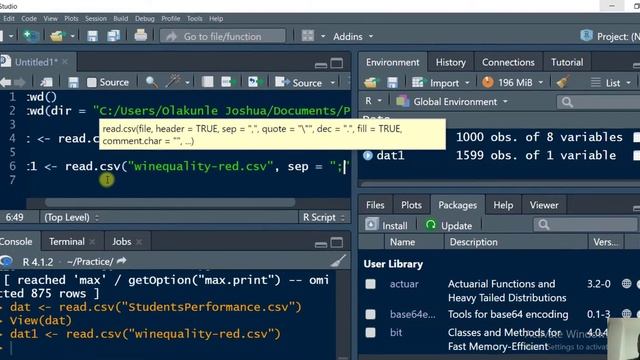The height and width of the screenshot is (360, 640).
Task: Open actuar package documentation link
Action: click(x=404, y=284)
